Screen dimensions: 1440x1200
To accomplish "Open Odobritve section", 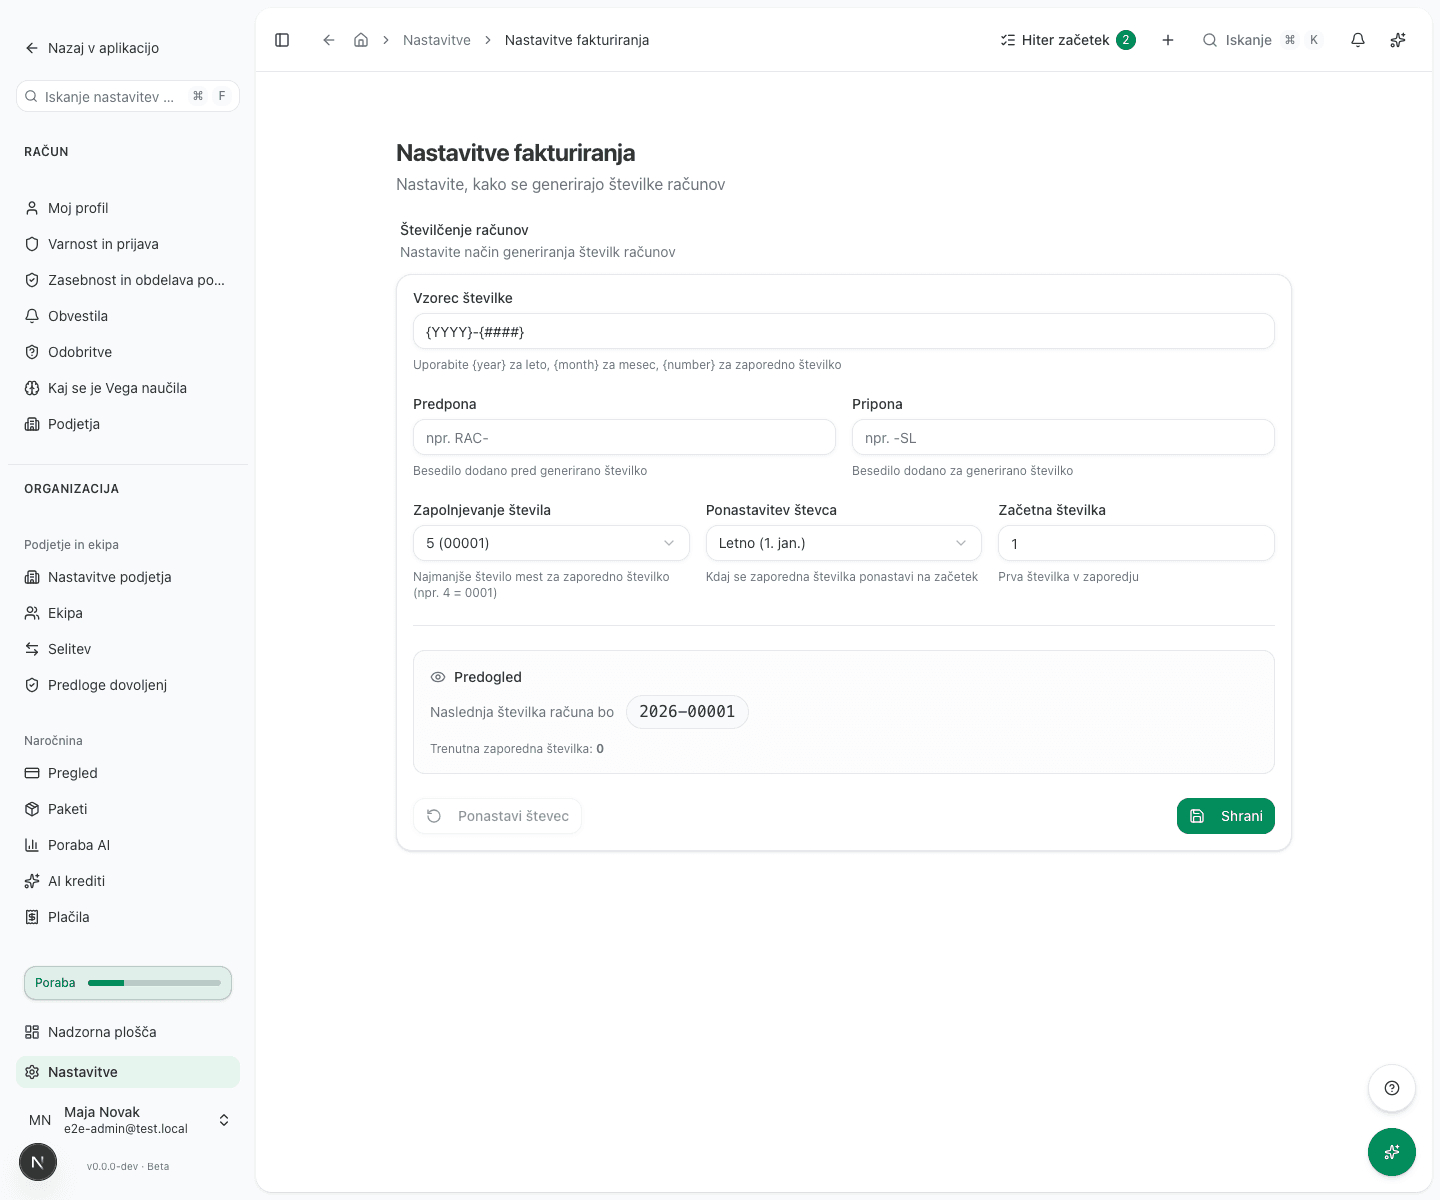I will coord(128,352).
